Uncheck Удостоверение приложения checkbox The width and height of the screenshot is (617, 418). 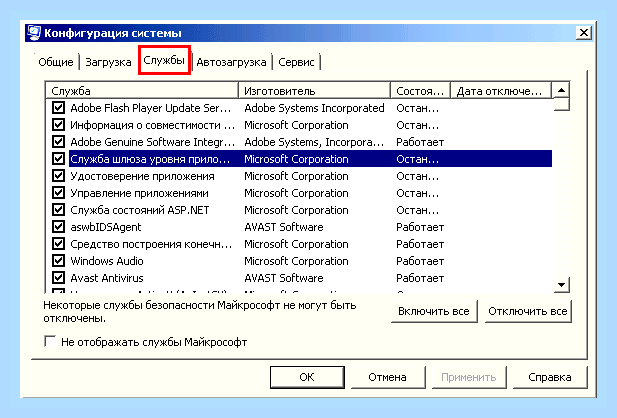(x=58, y=176)
